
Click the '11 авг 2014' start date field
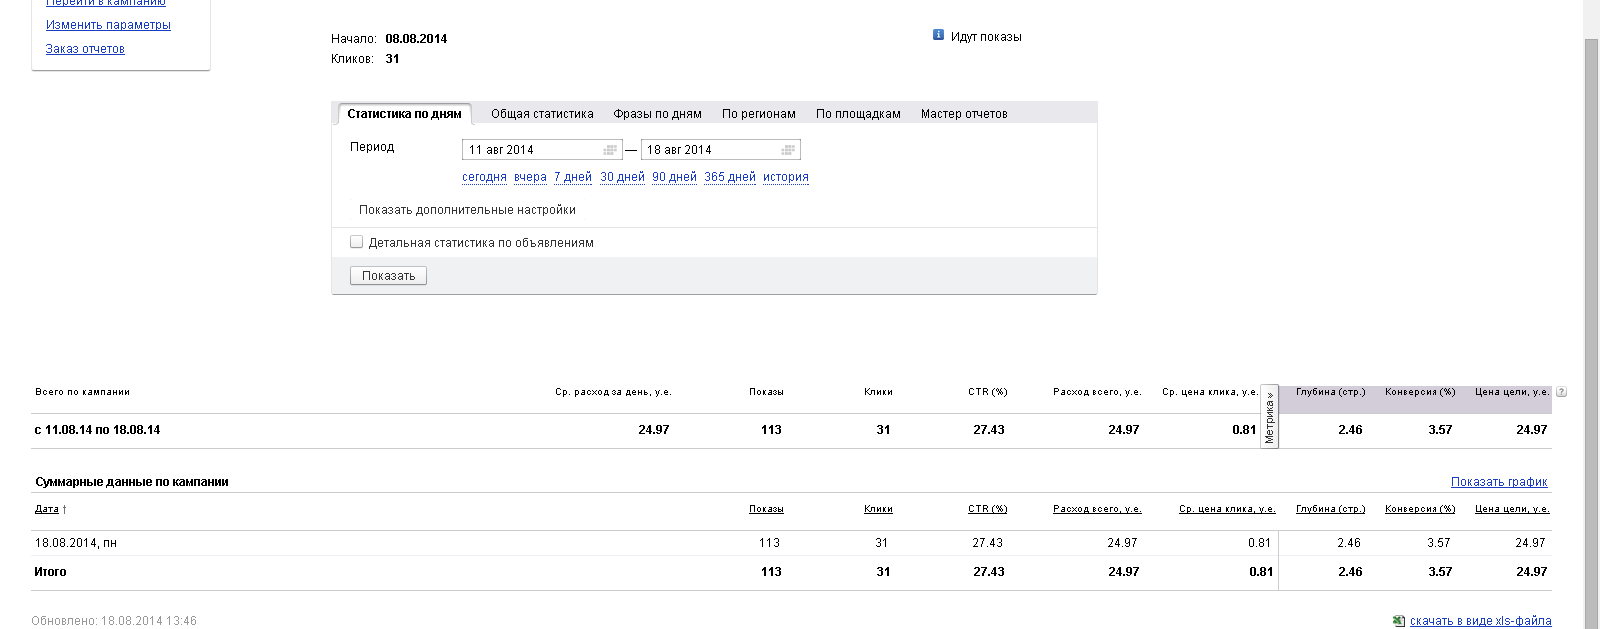(x=532, y=150)
